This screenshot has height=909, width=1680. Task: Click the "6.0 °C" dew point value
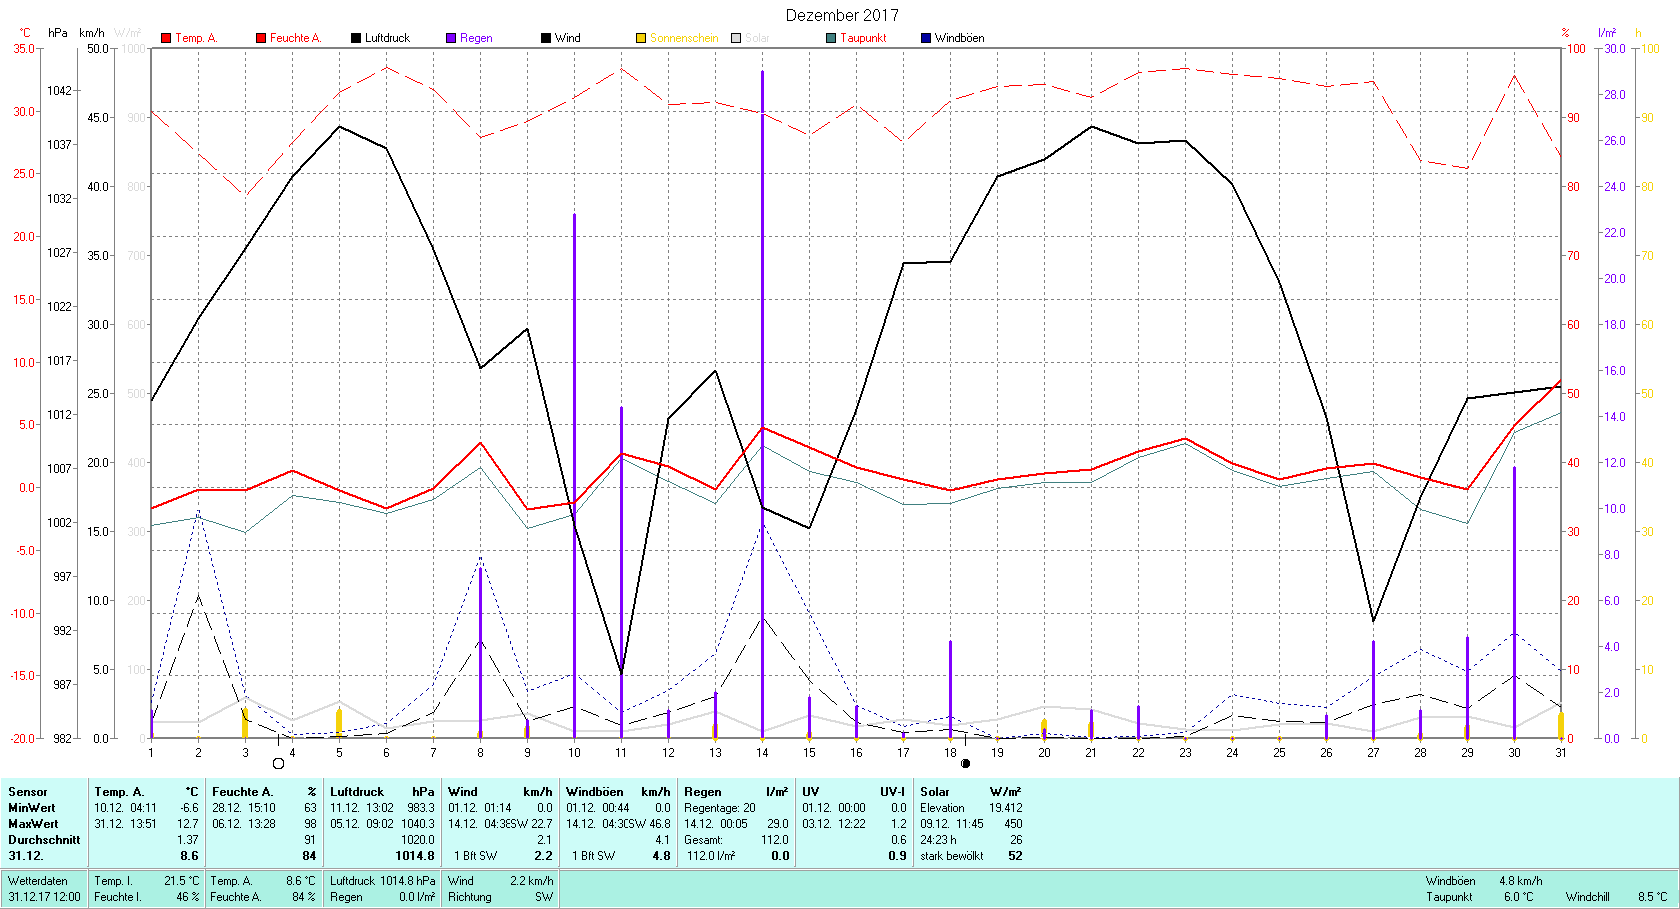point(1518,897)
